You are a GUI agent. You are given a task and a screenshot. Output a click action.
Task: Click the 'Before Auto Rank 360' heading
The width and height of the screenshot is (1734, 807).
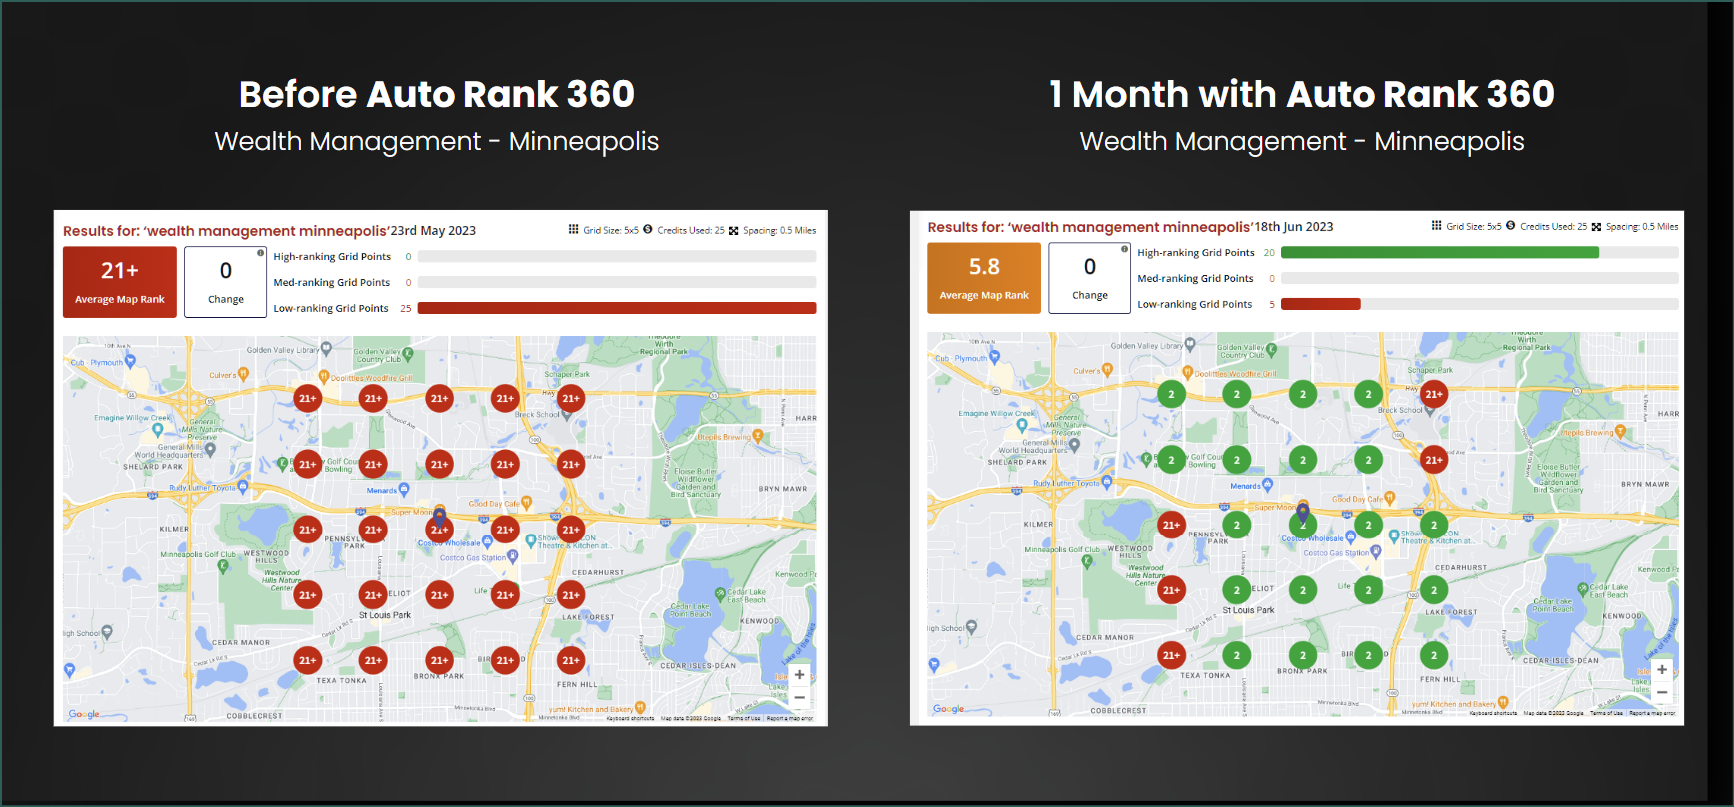tap(437, 94)
